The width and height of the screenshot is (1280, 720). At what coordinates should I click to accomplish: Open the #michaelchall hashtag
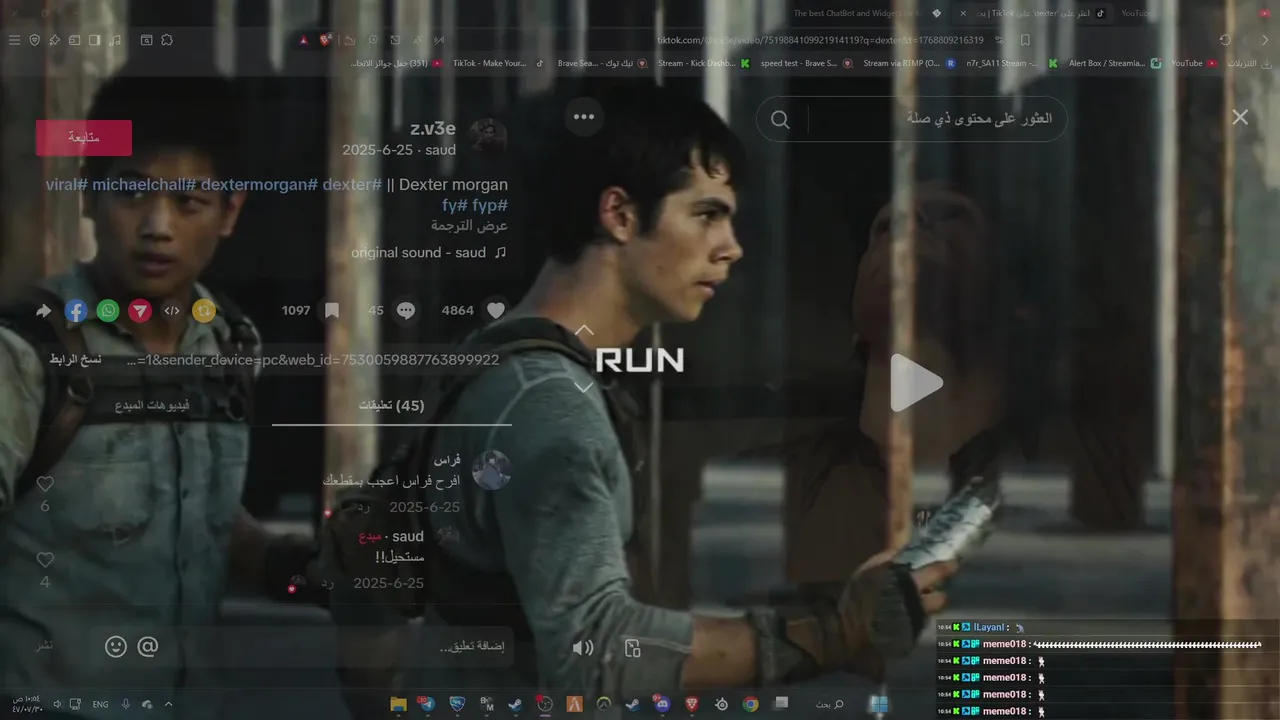click(145, 185)
